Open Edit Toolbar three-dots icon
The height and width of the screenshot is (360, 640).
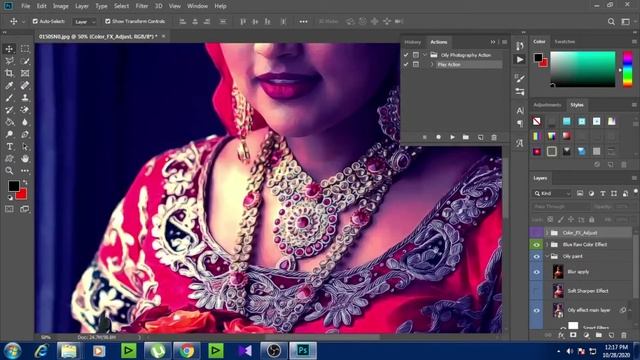coord(25,171)
